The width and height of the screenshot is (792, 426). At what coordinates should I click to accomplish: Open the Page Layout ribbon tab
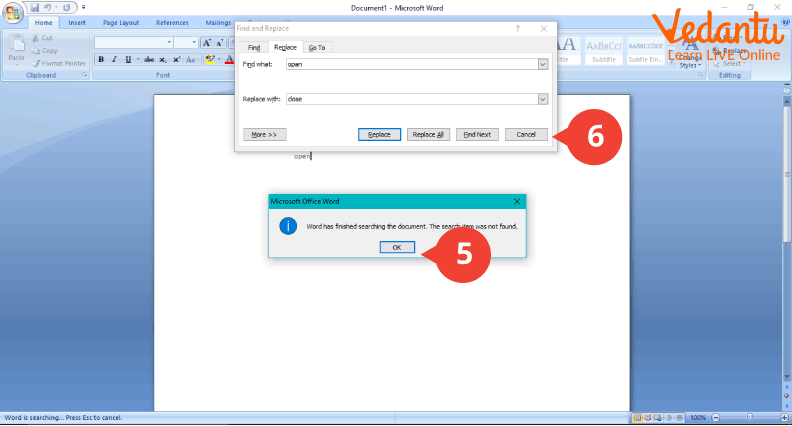coord(121,22)
